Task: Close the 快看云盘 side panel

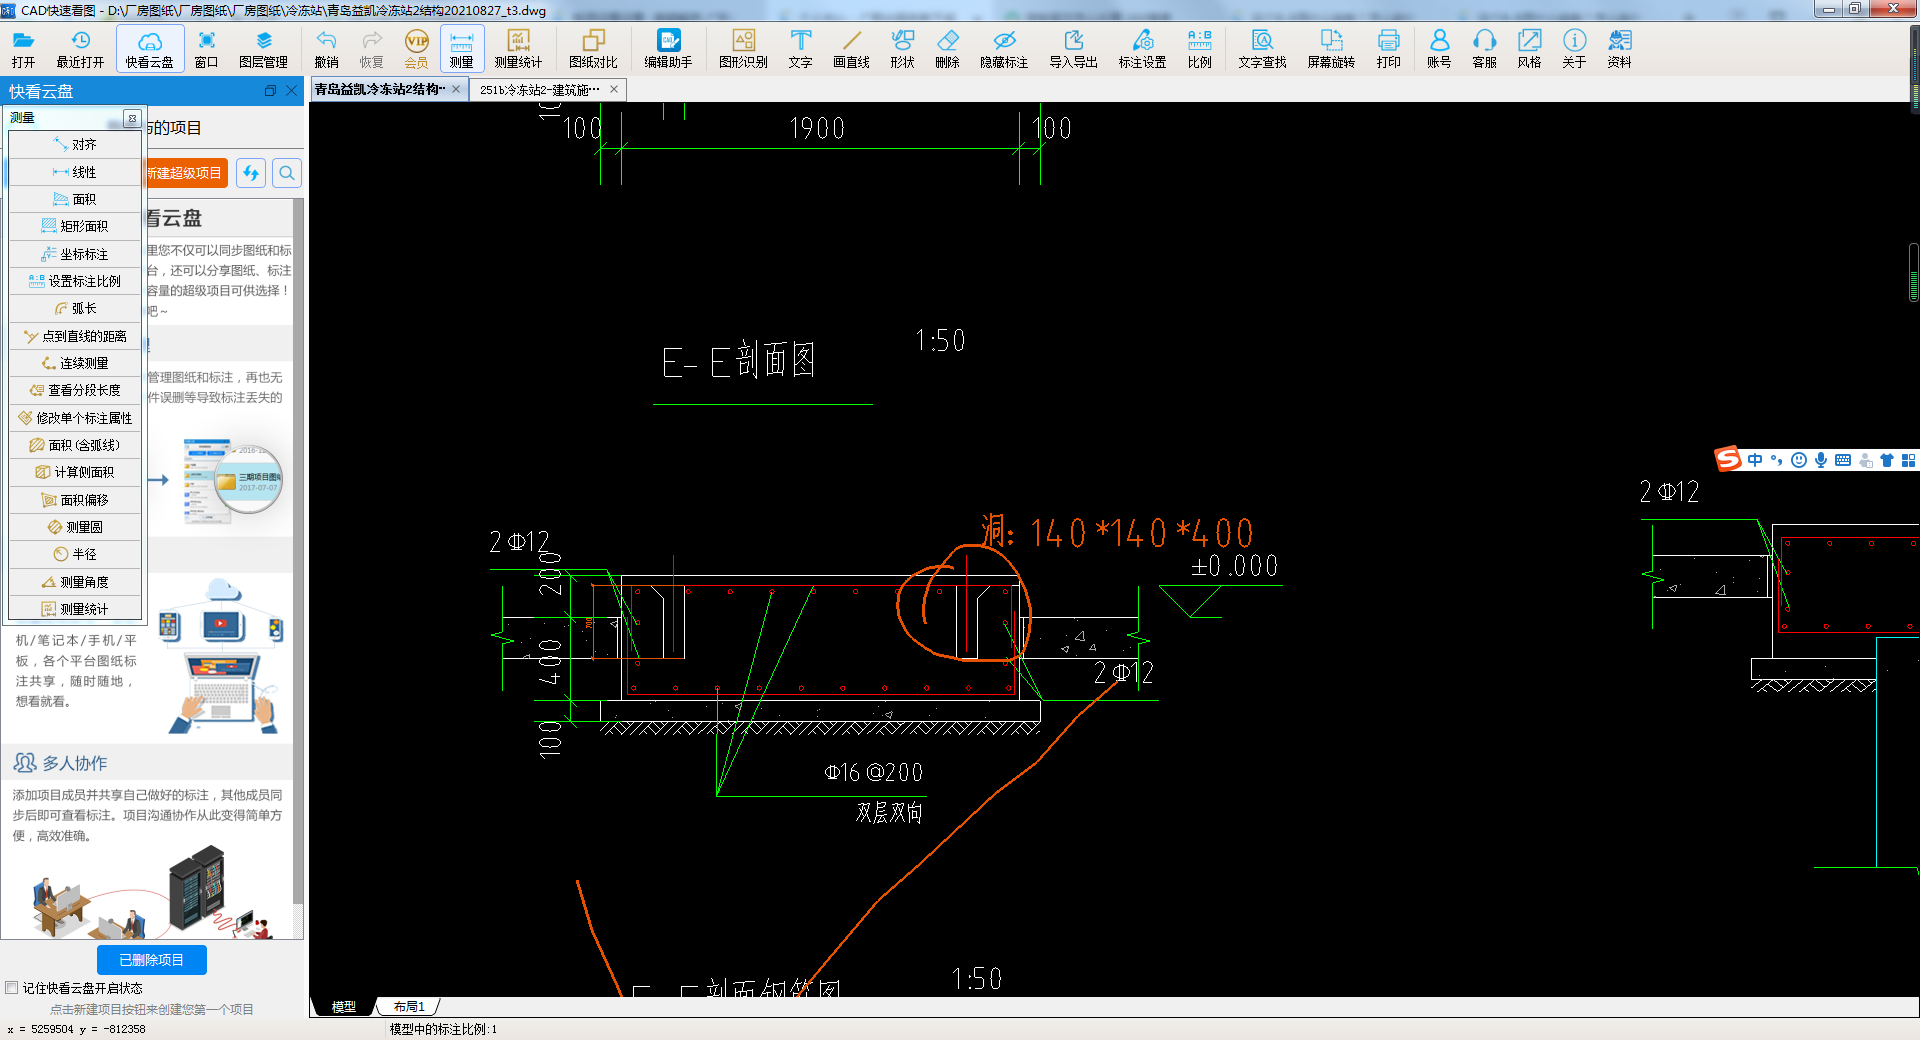Action: click(292, 91)
